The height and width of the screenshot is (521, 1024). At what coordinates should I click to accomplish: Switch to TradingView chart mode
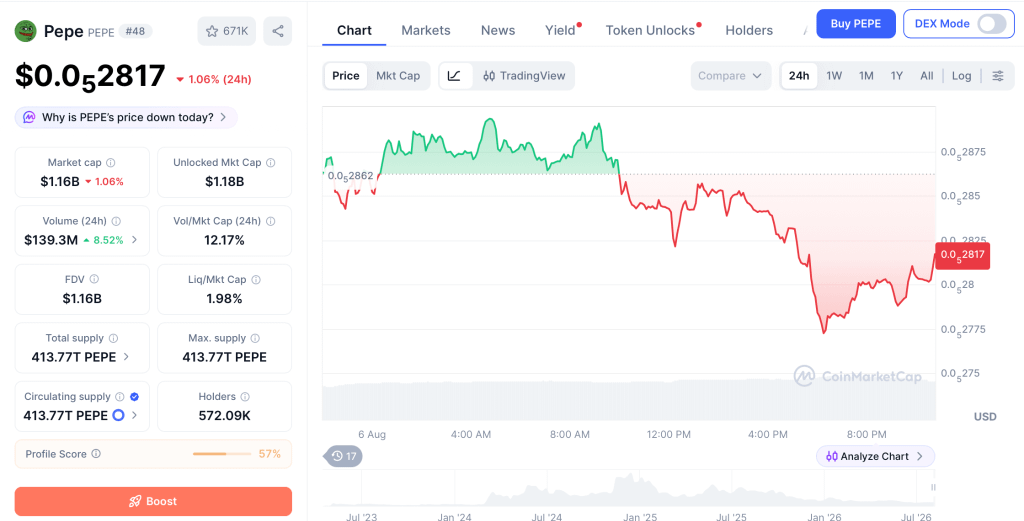point(524,76)
